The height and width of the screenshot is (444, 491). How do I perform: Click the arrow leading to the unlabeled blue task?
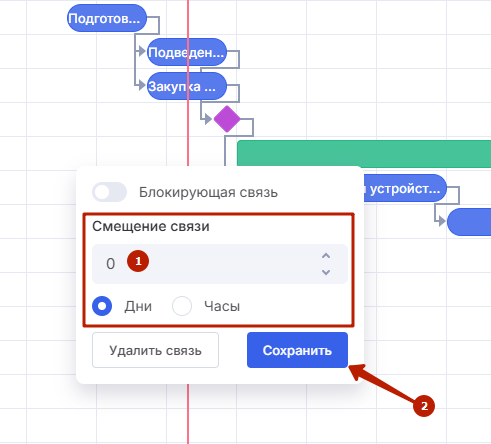coord(441,221)
